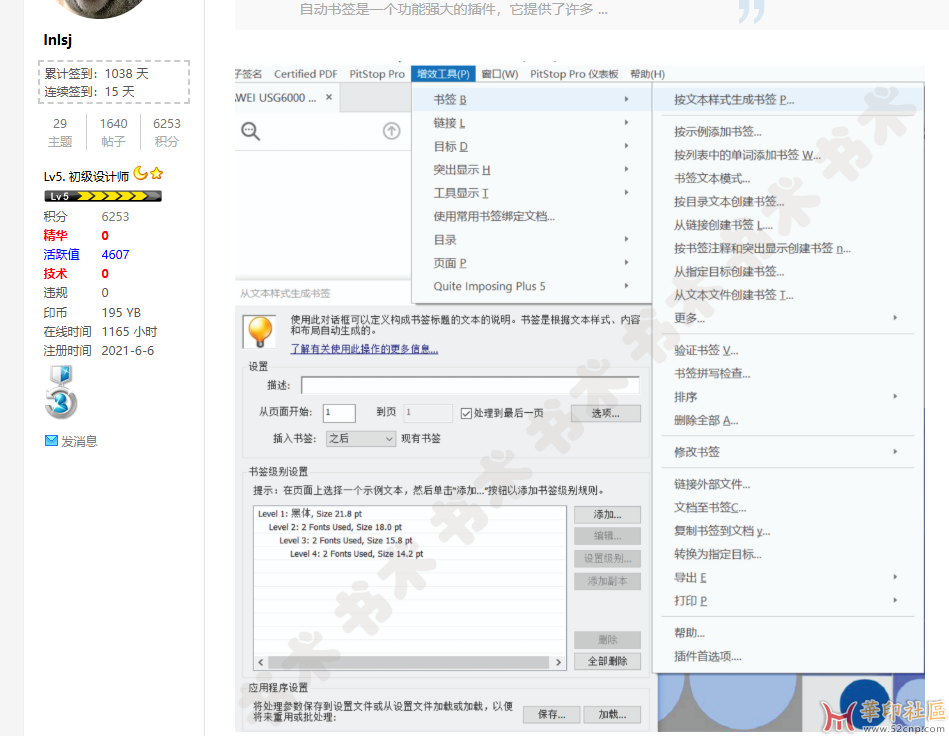949x736 pixels.
Task: Click the zoom out magnifier icon
Action: point(250,131)
